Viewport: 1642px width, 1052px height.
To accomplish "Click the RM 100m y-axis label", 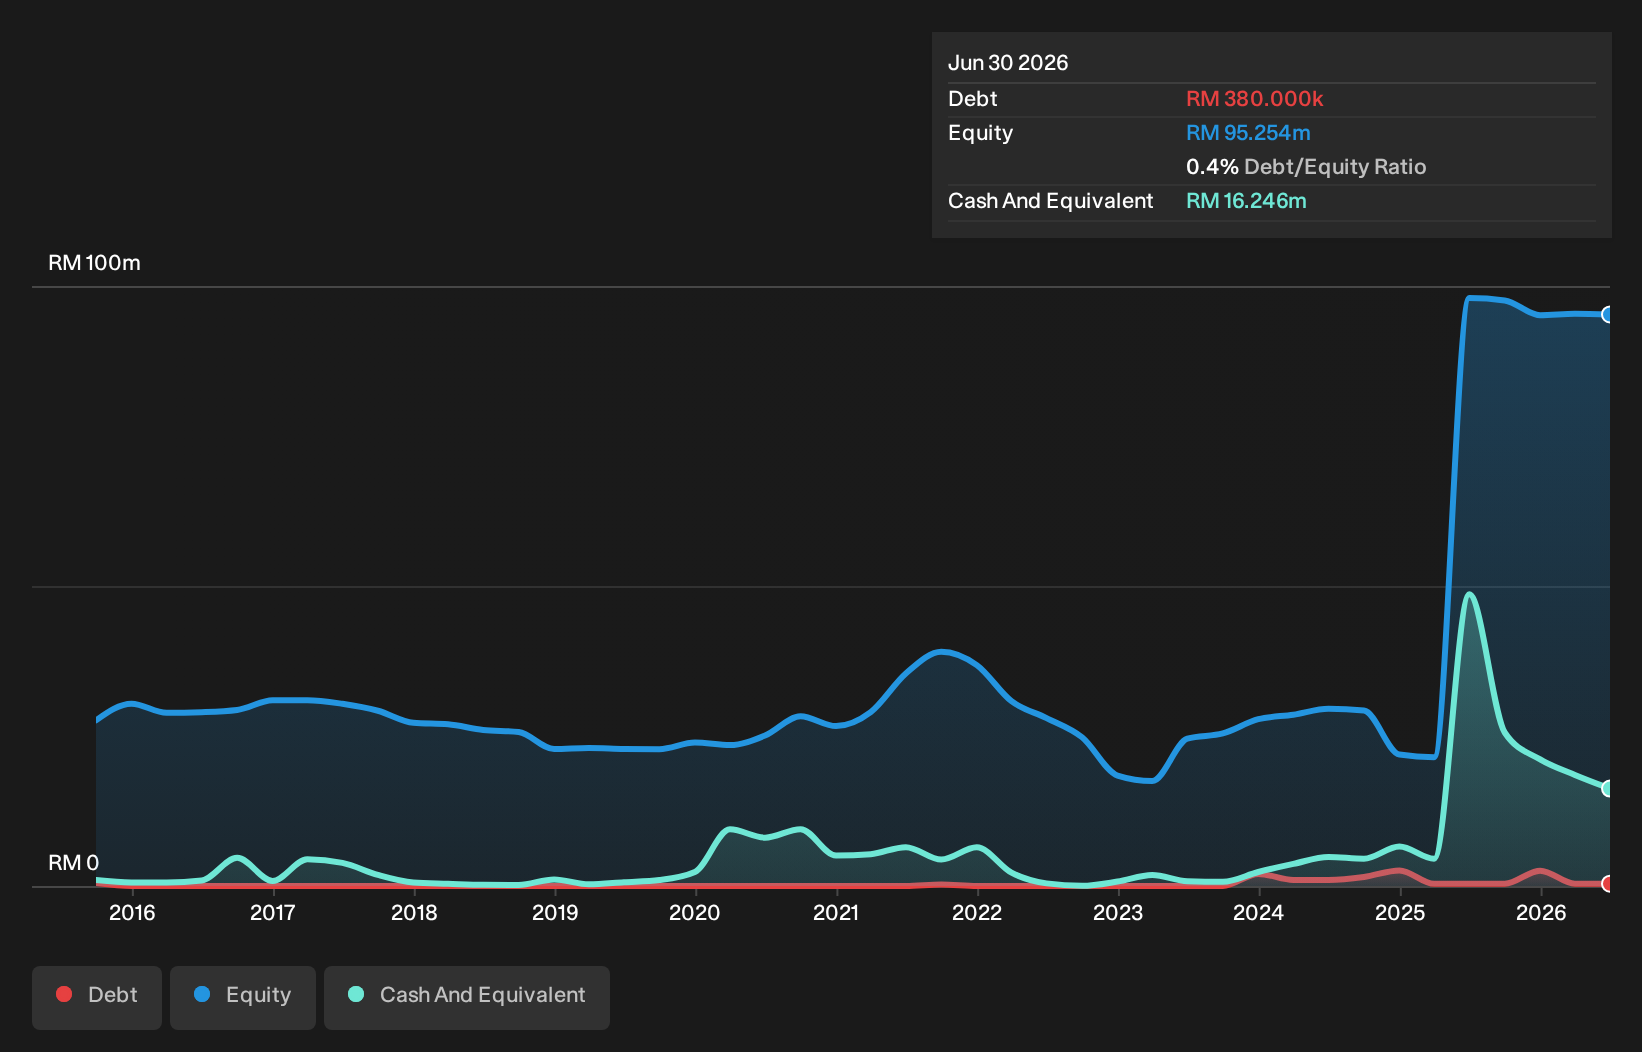I will [95, 263].
